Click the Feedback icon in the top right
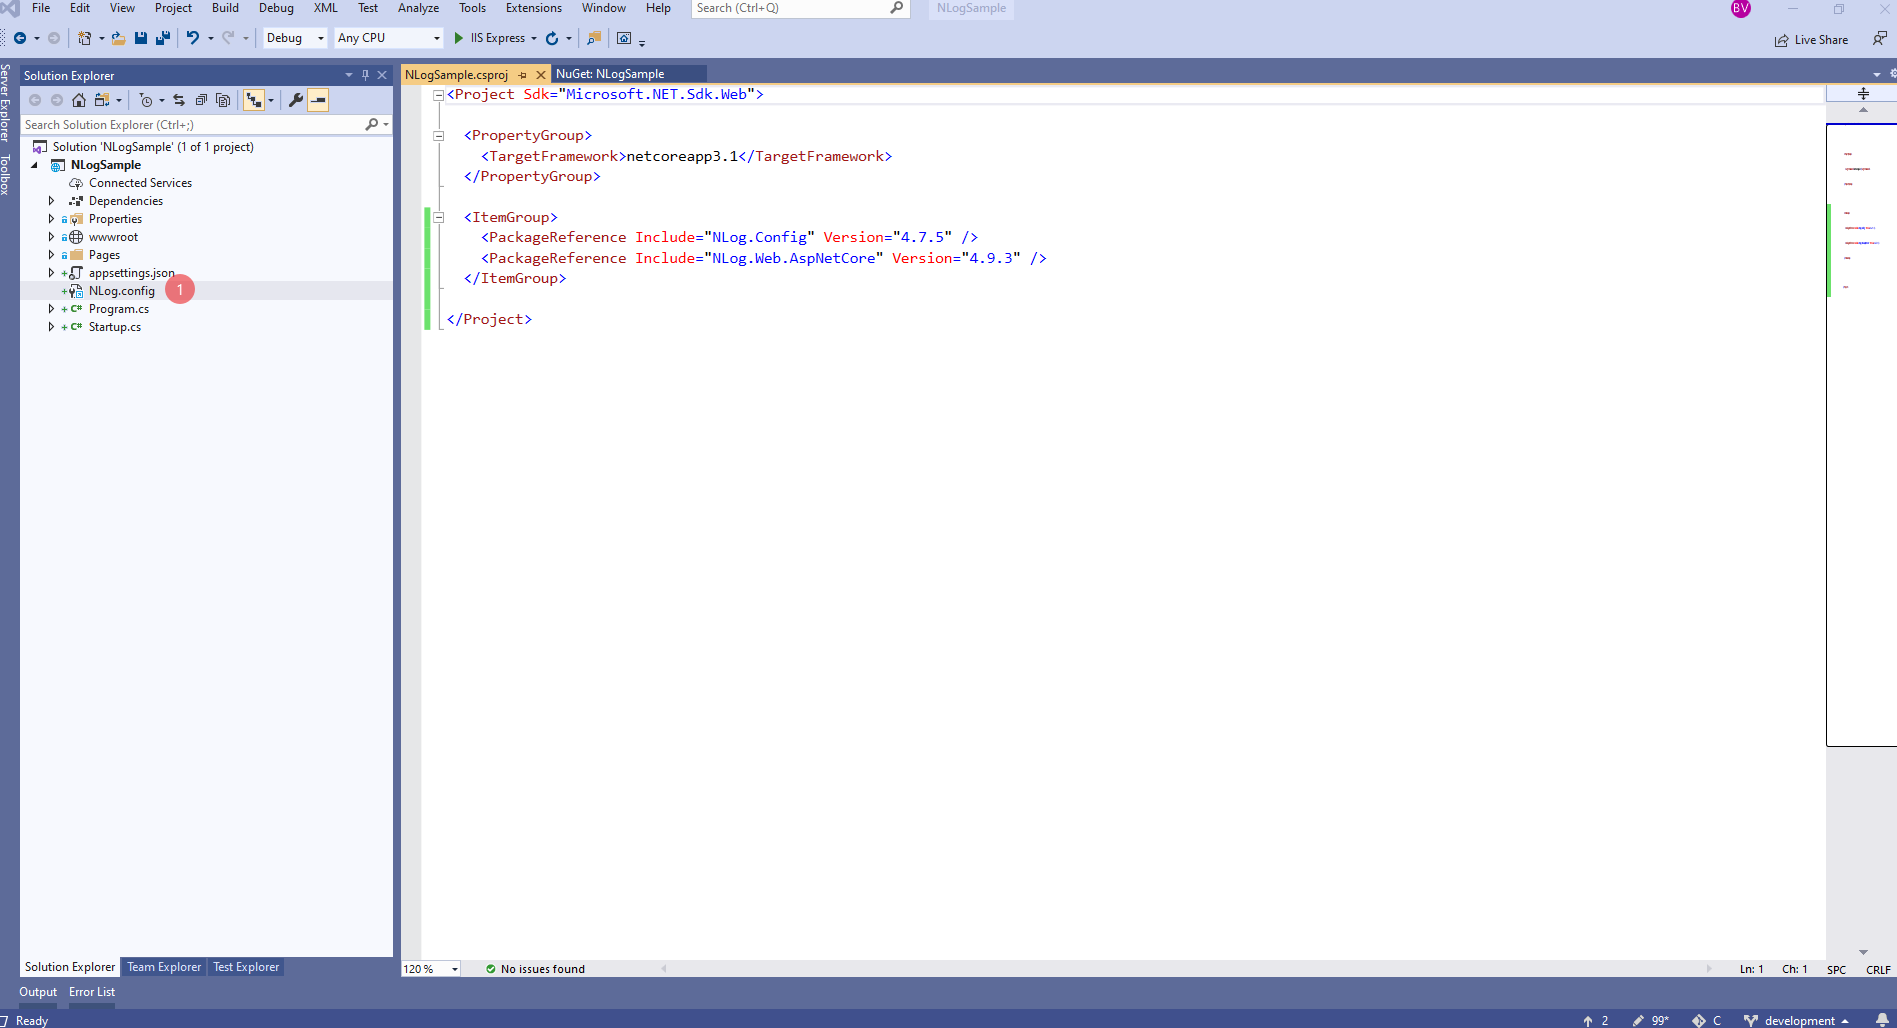Viewport: 1897px width, 1028px height. [1880, 39]
